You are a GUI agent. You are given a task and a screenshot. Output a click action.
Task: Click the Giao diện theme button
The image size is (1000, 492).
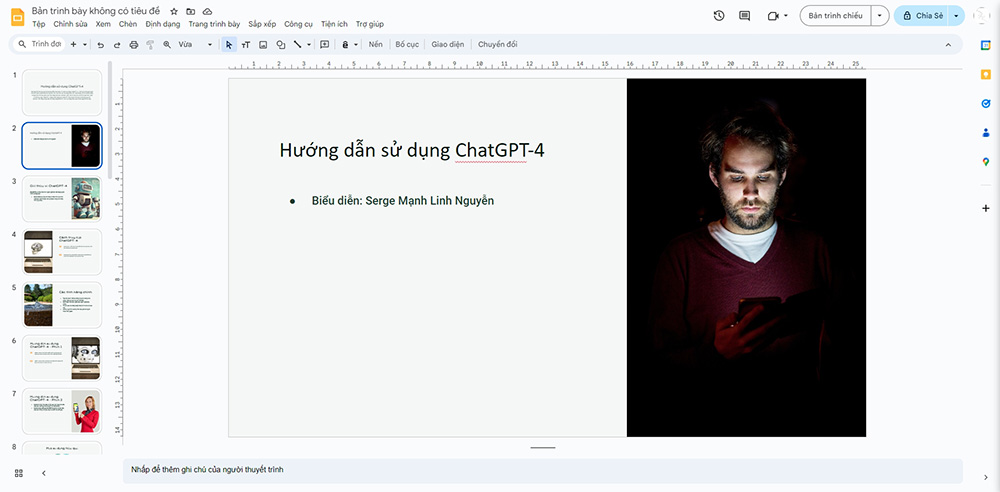tap(447, 45)
